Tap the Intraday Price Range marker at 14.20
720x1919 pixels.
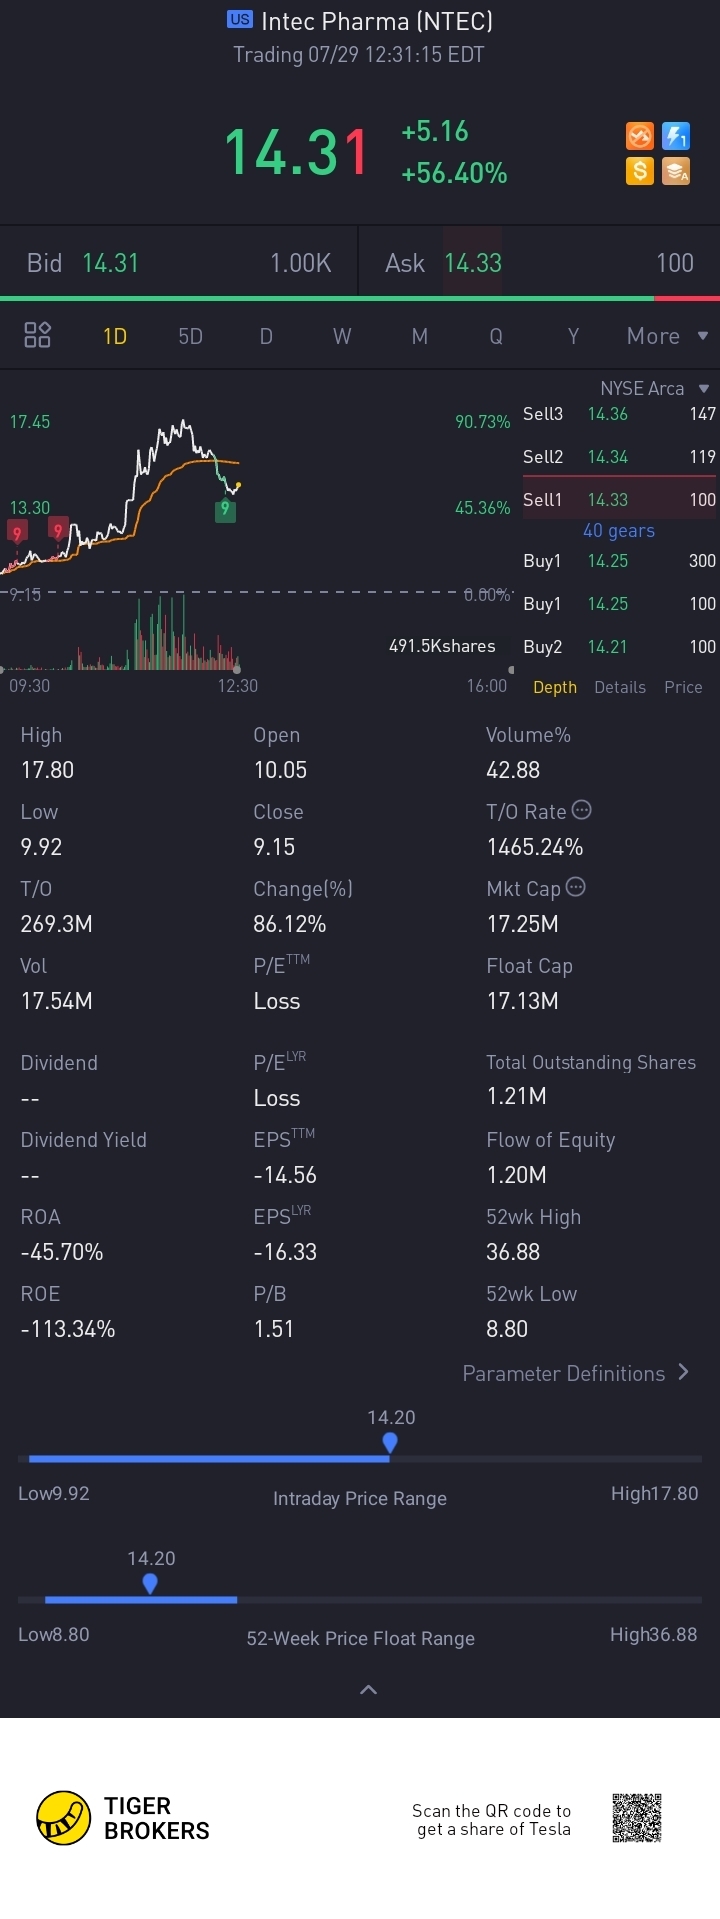tap(390, 1442)
